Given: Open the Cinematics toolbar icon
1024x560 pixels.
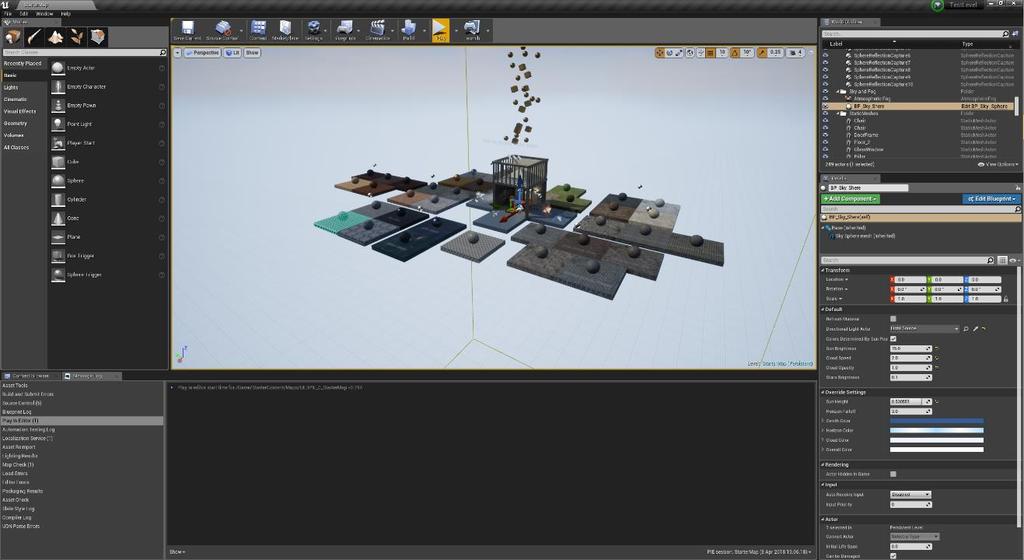Looking at the screenshot, I should (x=377, y=28).
